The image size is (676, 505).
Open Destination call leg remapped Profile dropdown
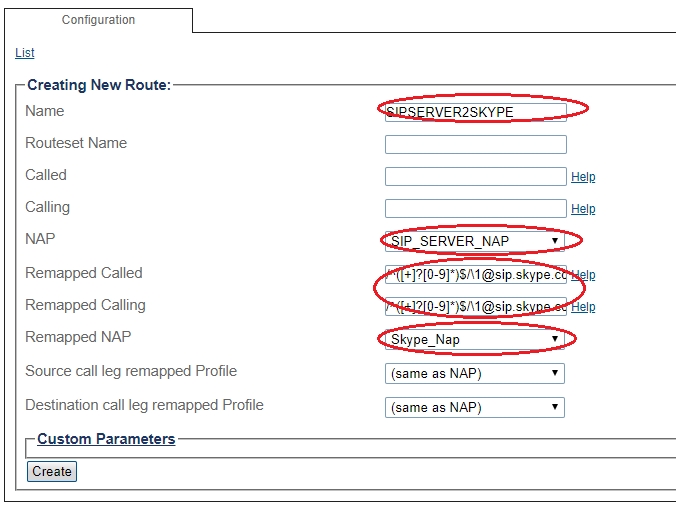click(475, 407)
